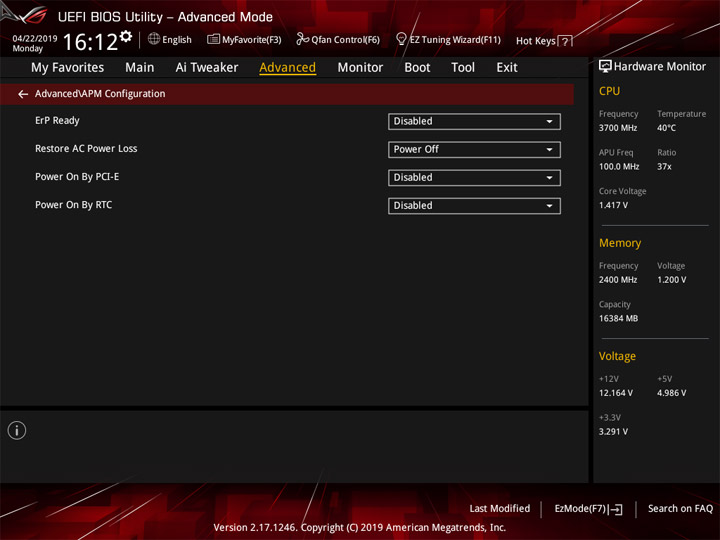Click the 12.164 V value
The width and height of the screenshot is (720, 540).
point(616,393)
